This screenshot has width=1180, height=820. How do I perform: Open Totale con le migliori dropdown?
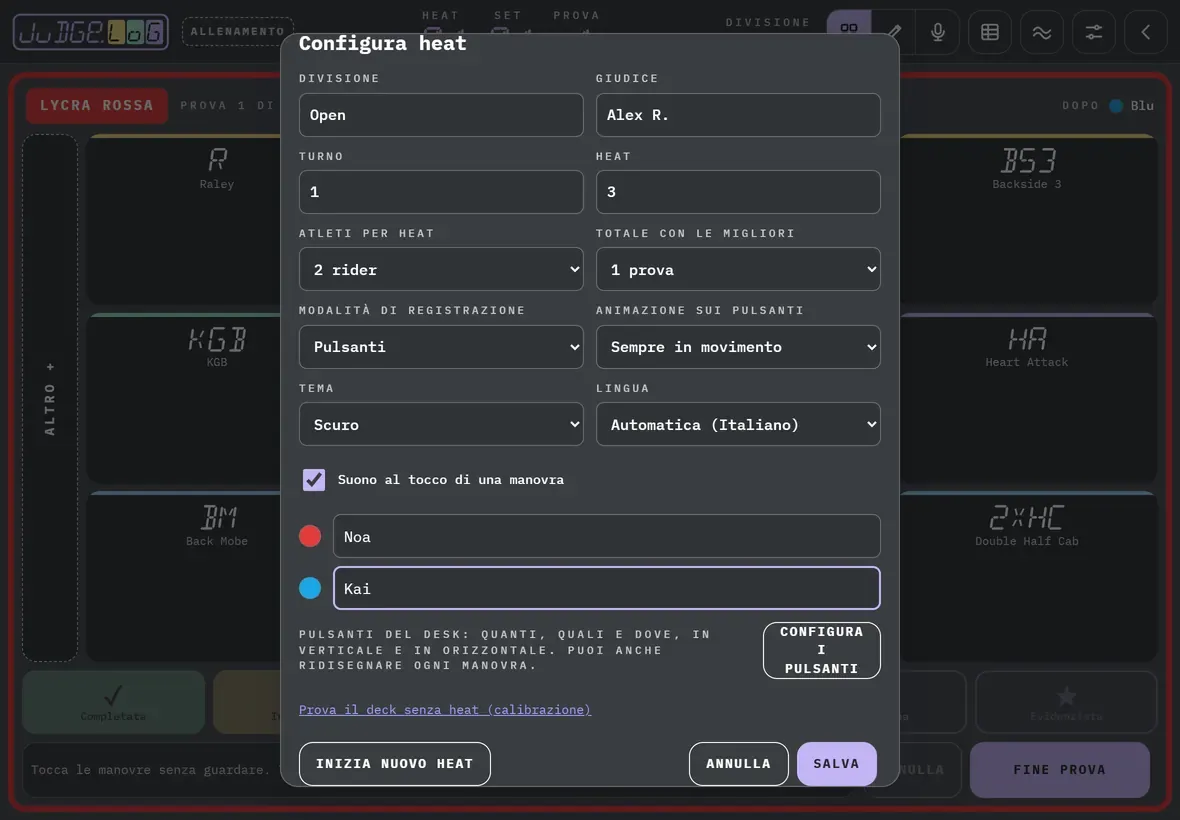pos(738,269)
